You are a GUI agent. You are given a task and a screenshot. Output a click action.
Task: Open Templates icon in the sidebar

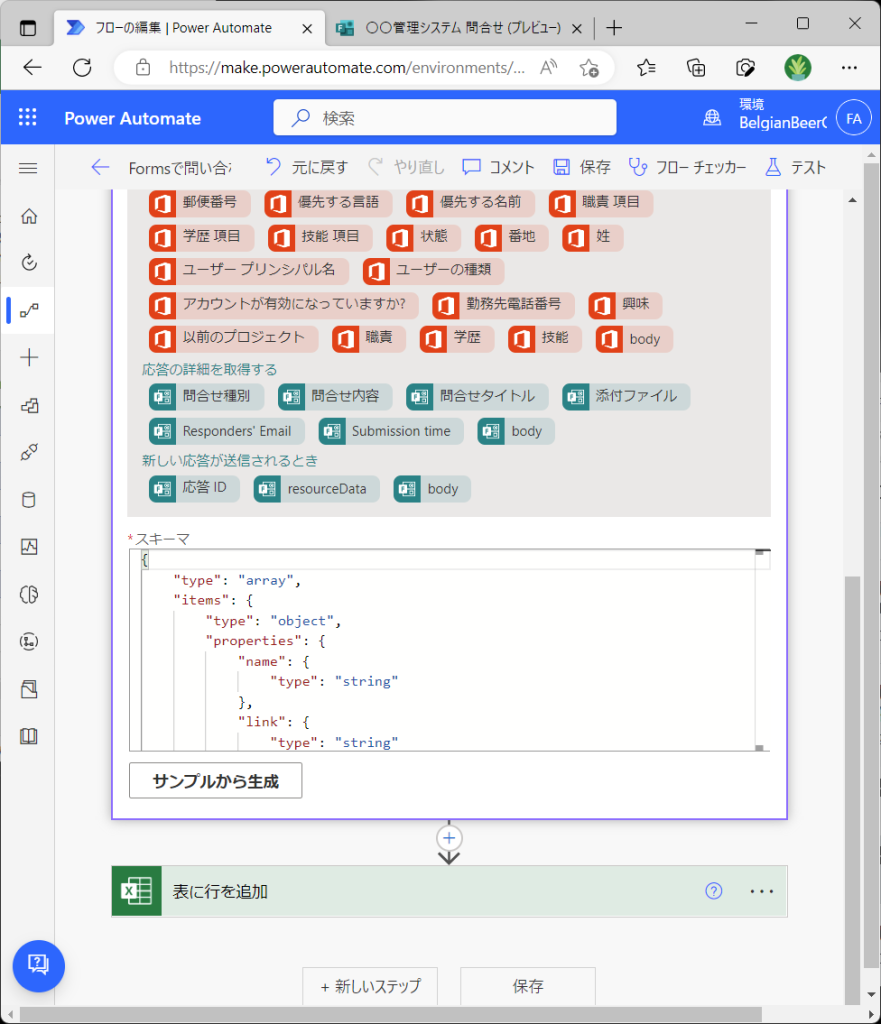[x=29, y=406]
